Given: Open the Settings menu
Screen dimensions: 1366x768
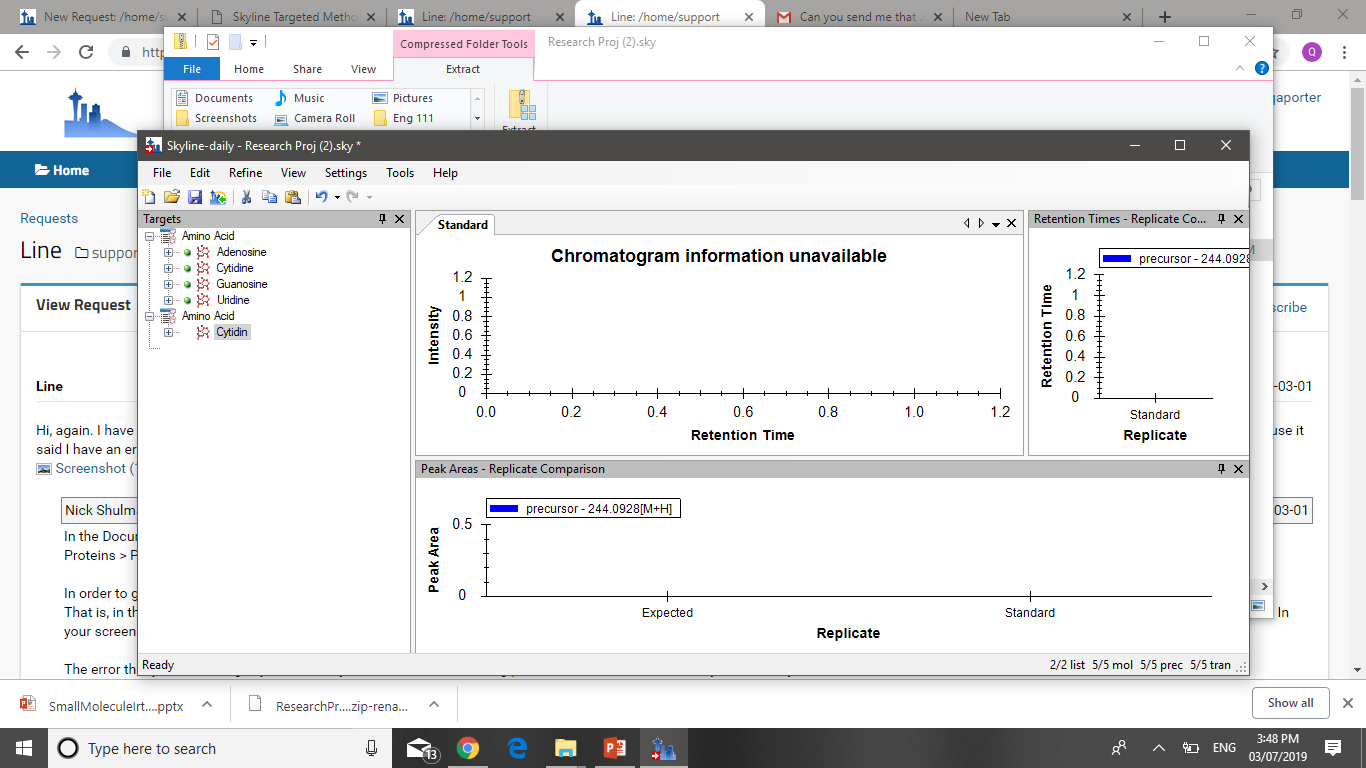Looking at the screenshot, I should [x=346, y=173].
